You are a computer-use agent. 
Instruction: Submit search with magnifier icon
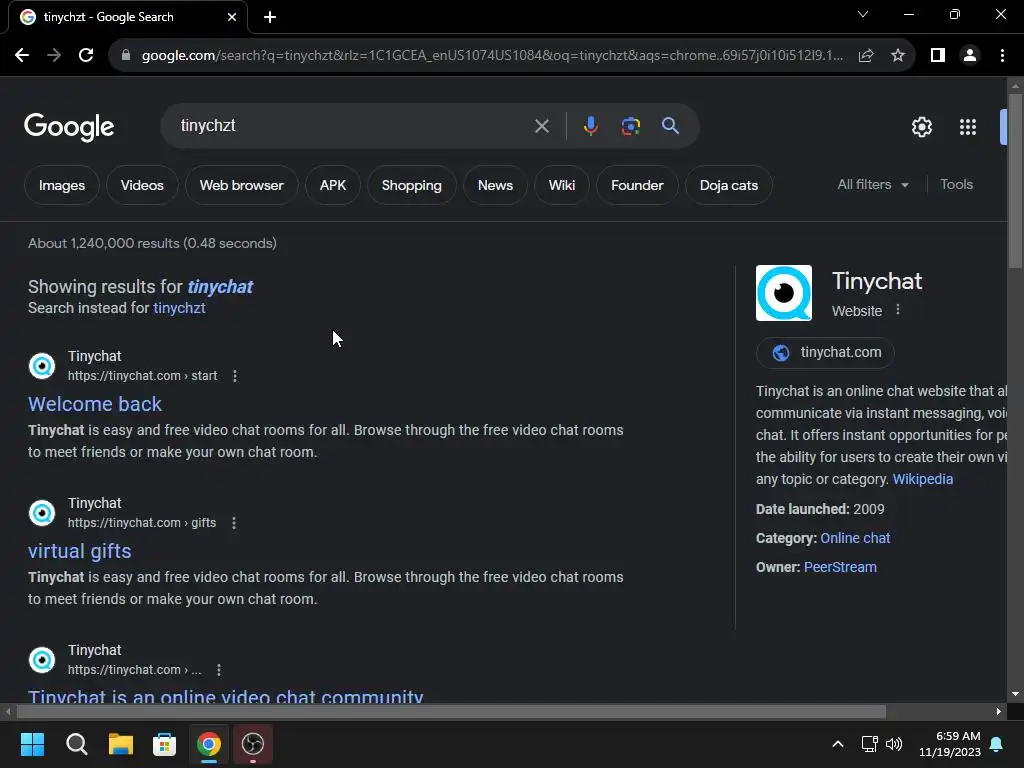coord(670,126)
